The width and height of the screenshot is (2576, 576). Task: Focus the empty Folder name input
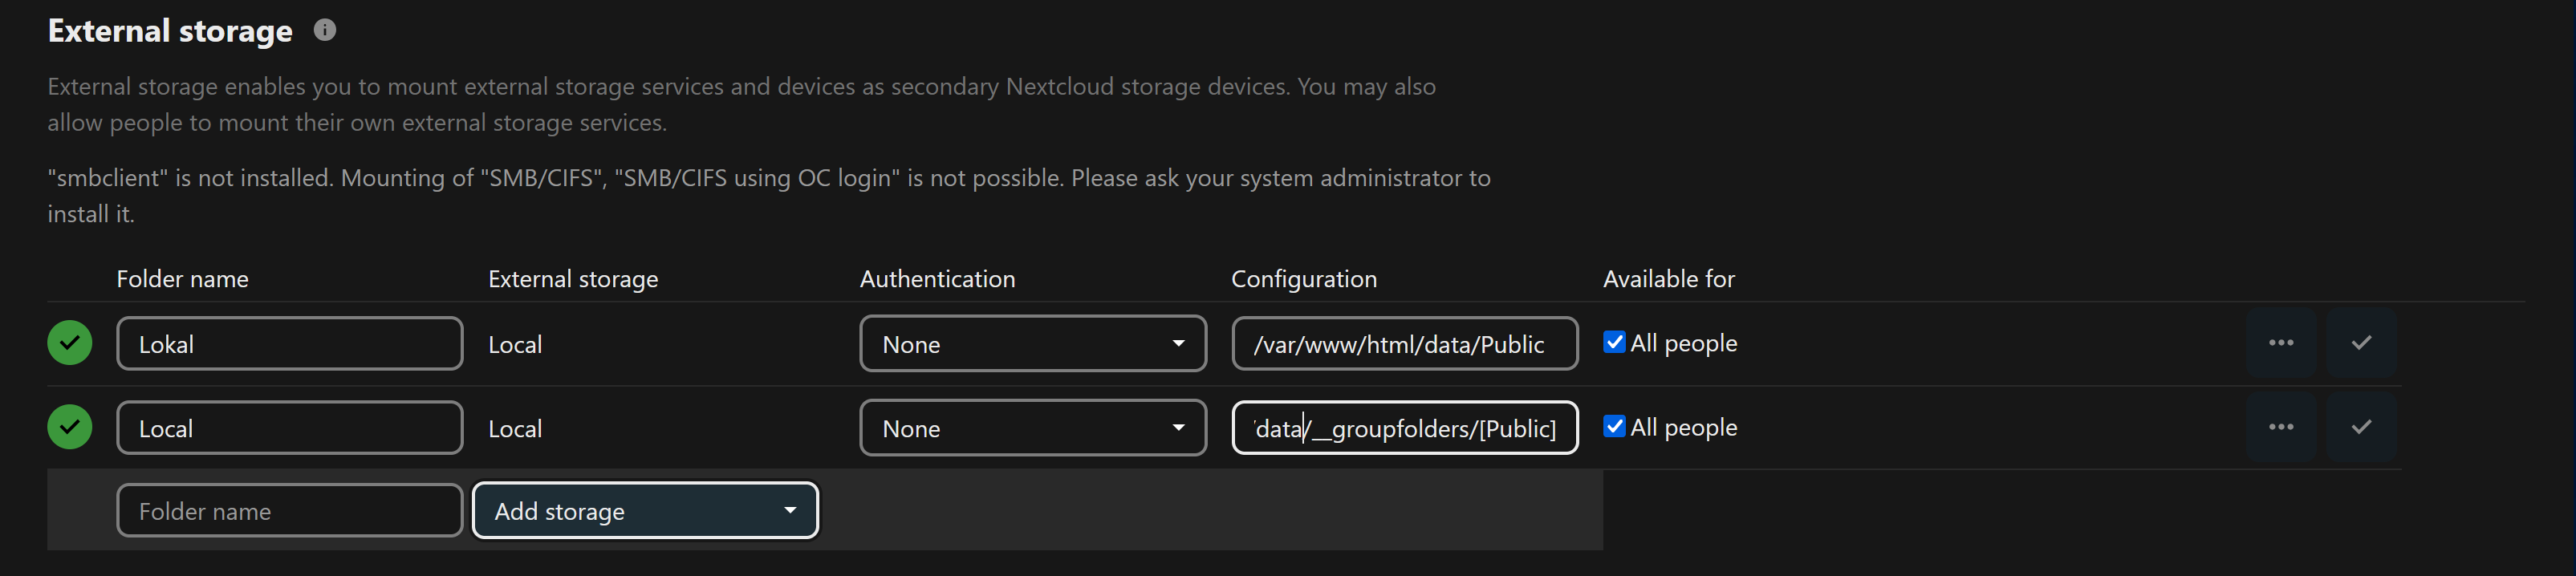(289, 511)
